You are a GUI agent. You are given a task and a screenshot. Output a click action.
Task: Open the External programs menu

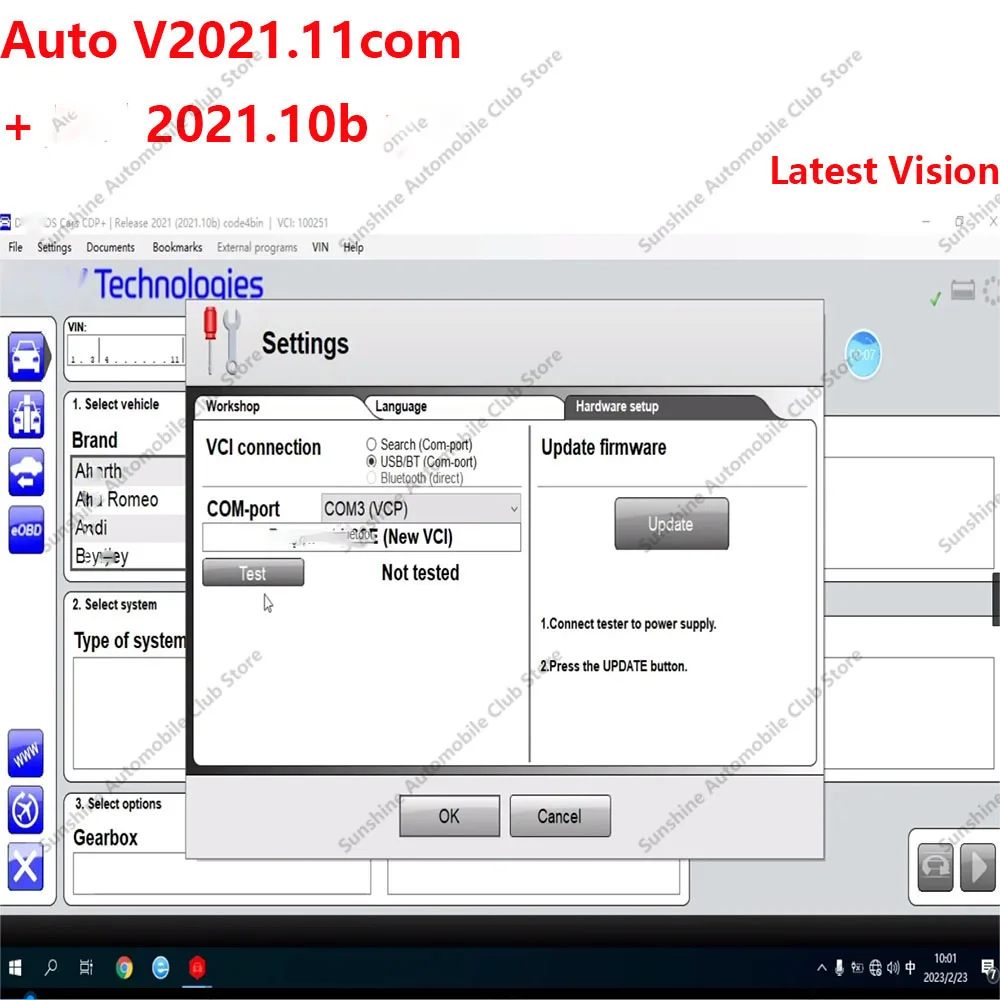point(257,247)
